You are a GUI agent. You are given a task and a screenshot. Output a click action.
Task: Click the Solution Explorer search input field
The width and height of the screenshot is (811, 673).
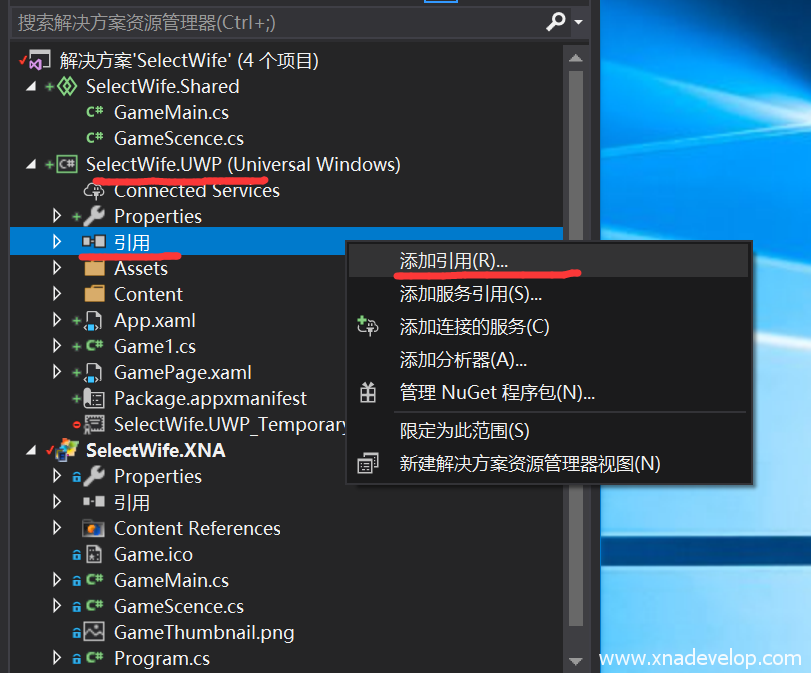point(270,21)
